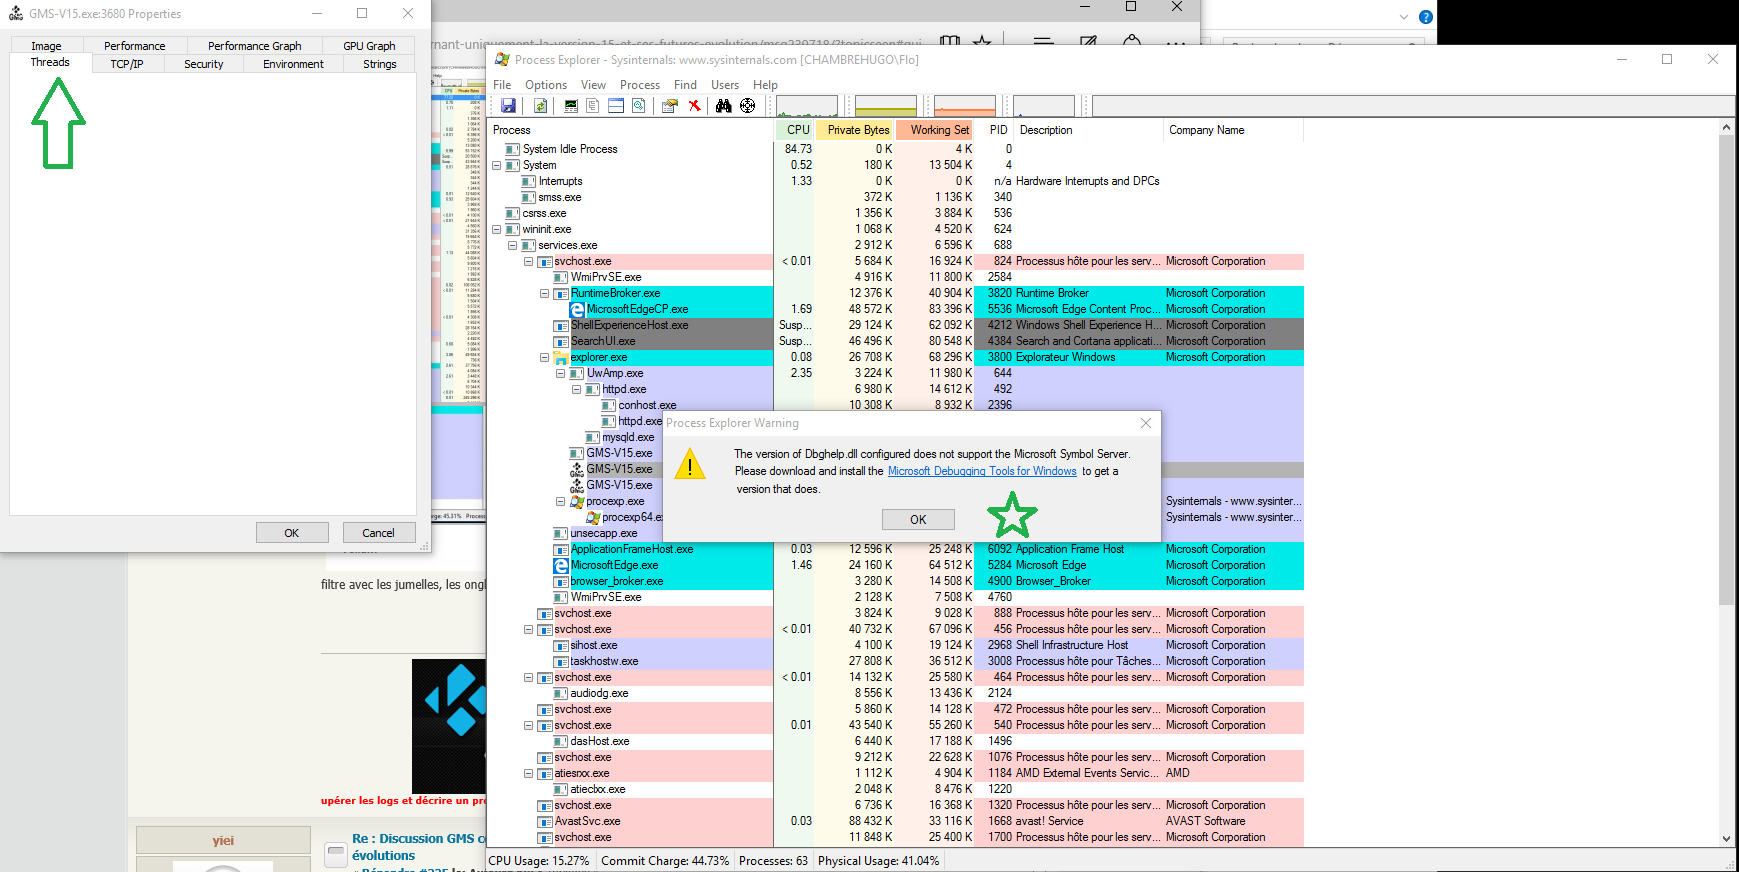Click the blue help icon at top right
This screenshot has height=872, width=1739.
(x=1426, y=17)
